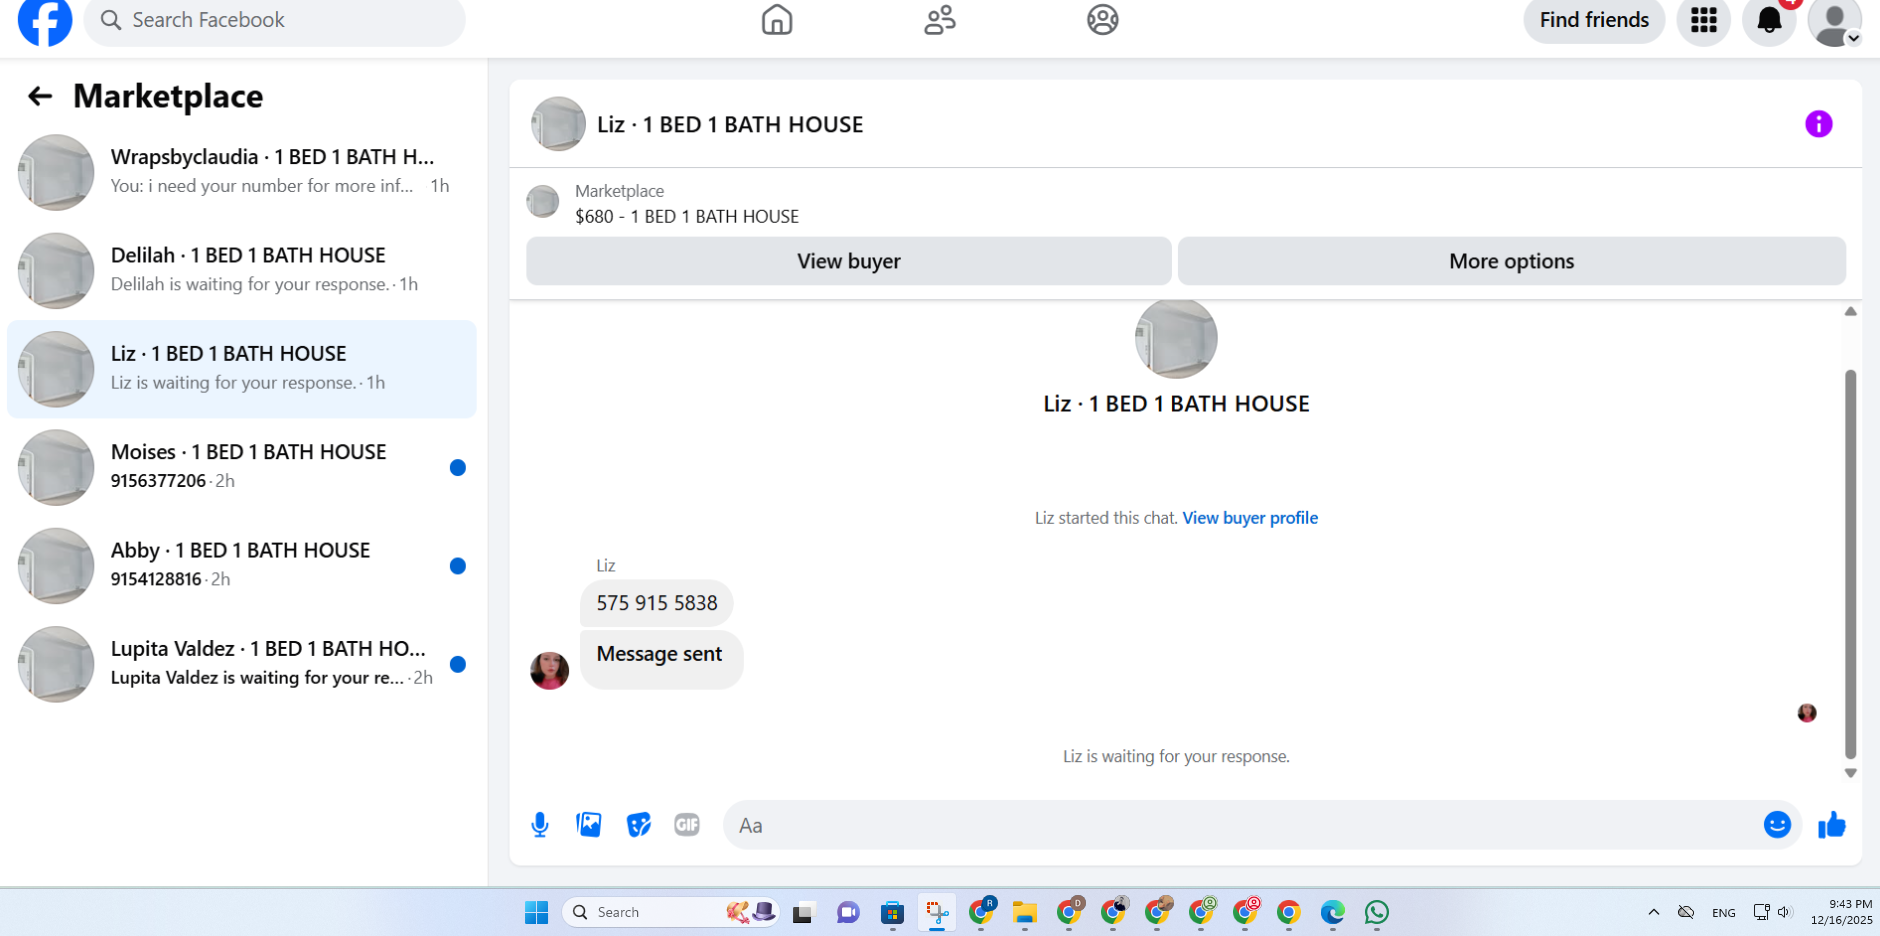Image resolution: width=1880 pixels, height=936 pixels.
Task: Click Liz's avatar beside the messages
Action: tap(549, 670)
